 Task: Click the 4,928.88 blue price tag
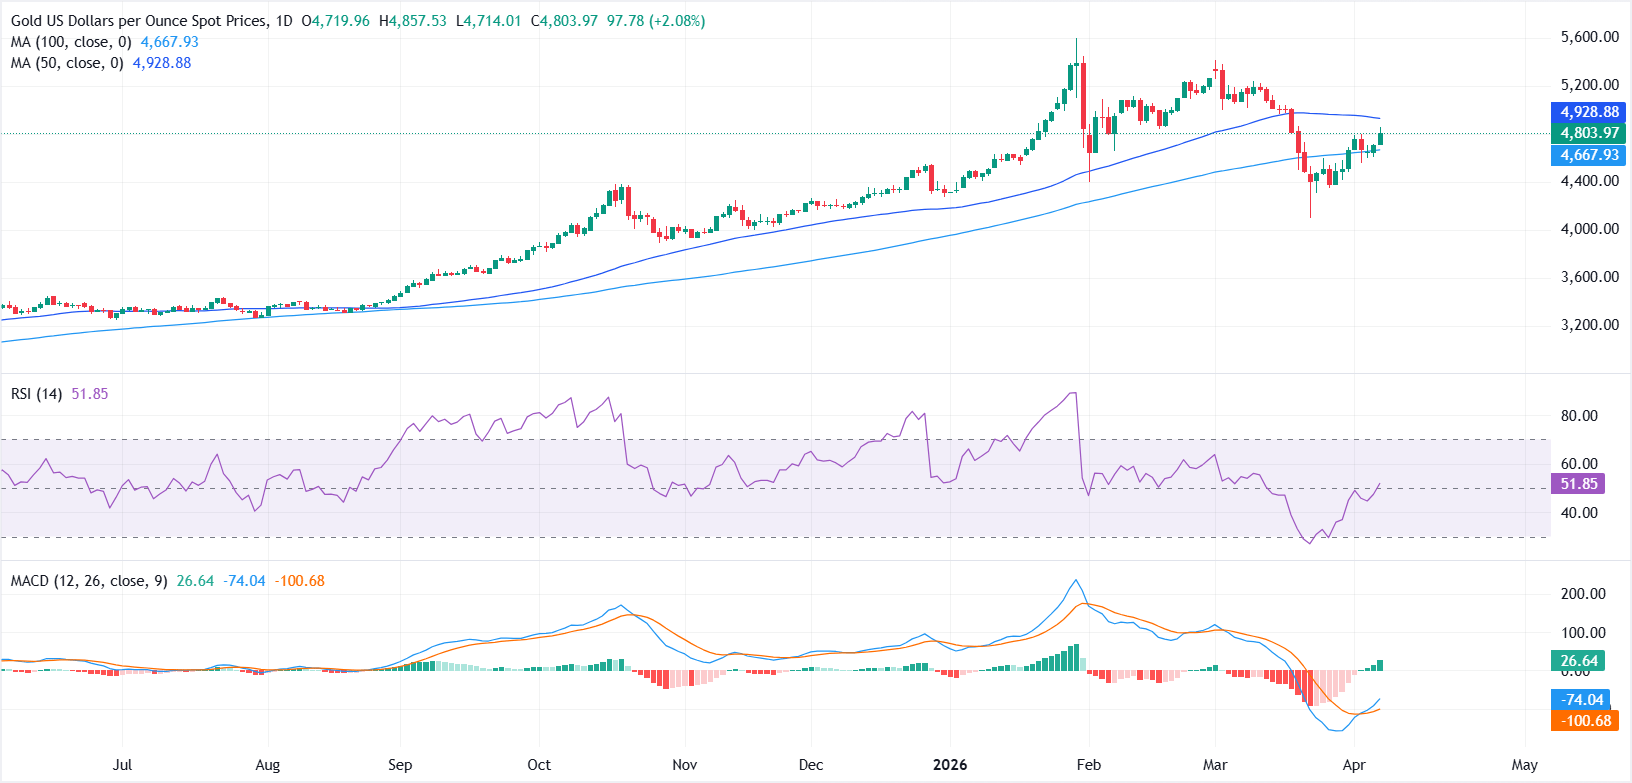1588,112
